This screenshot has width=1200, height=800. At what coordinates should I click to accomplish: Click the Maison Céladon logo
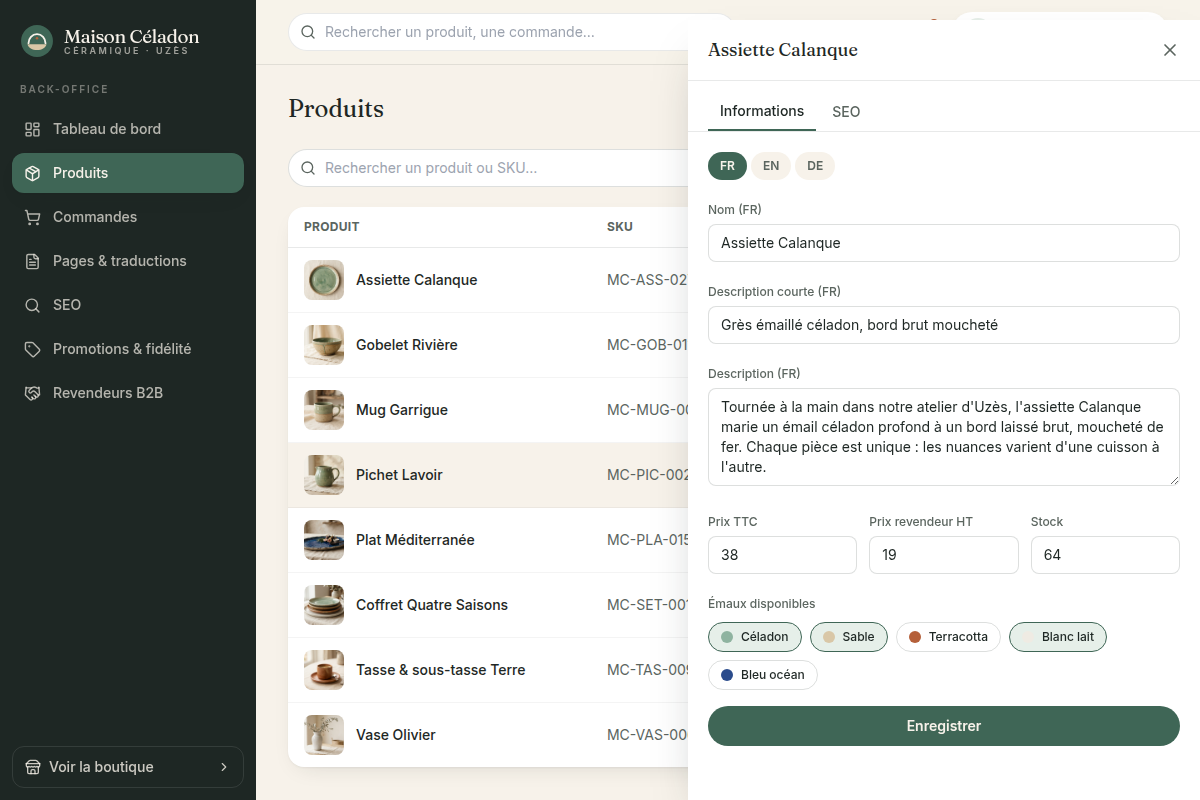click(37, 41)
